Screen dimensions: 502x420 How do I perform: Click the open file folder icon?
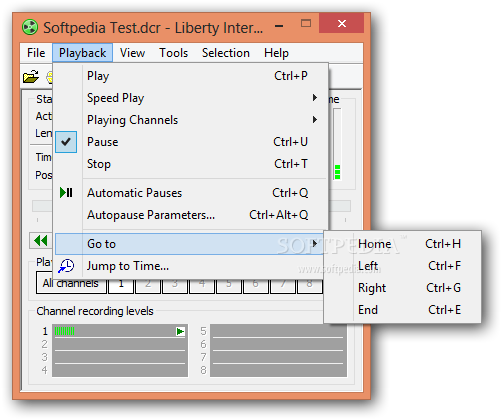(31, 77)
